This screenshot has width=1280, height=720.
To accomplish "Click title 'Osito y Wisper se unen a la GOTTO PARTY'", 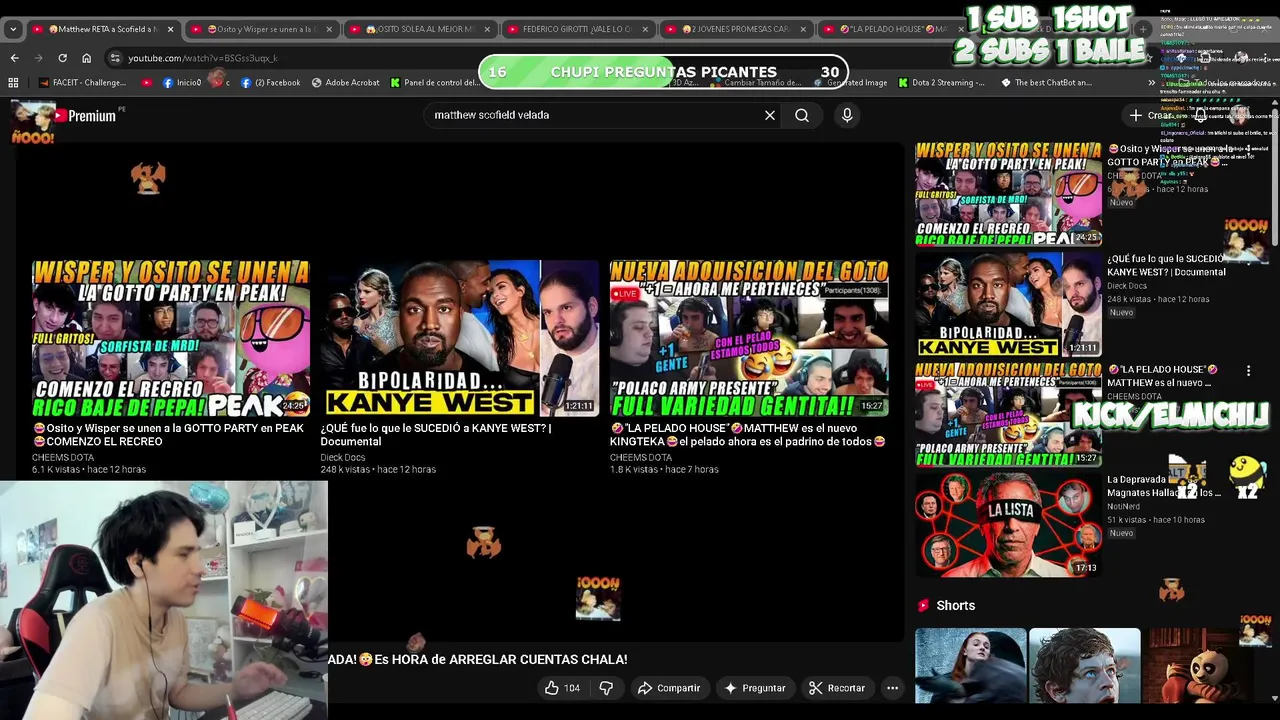I will point(168,435).
